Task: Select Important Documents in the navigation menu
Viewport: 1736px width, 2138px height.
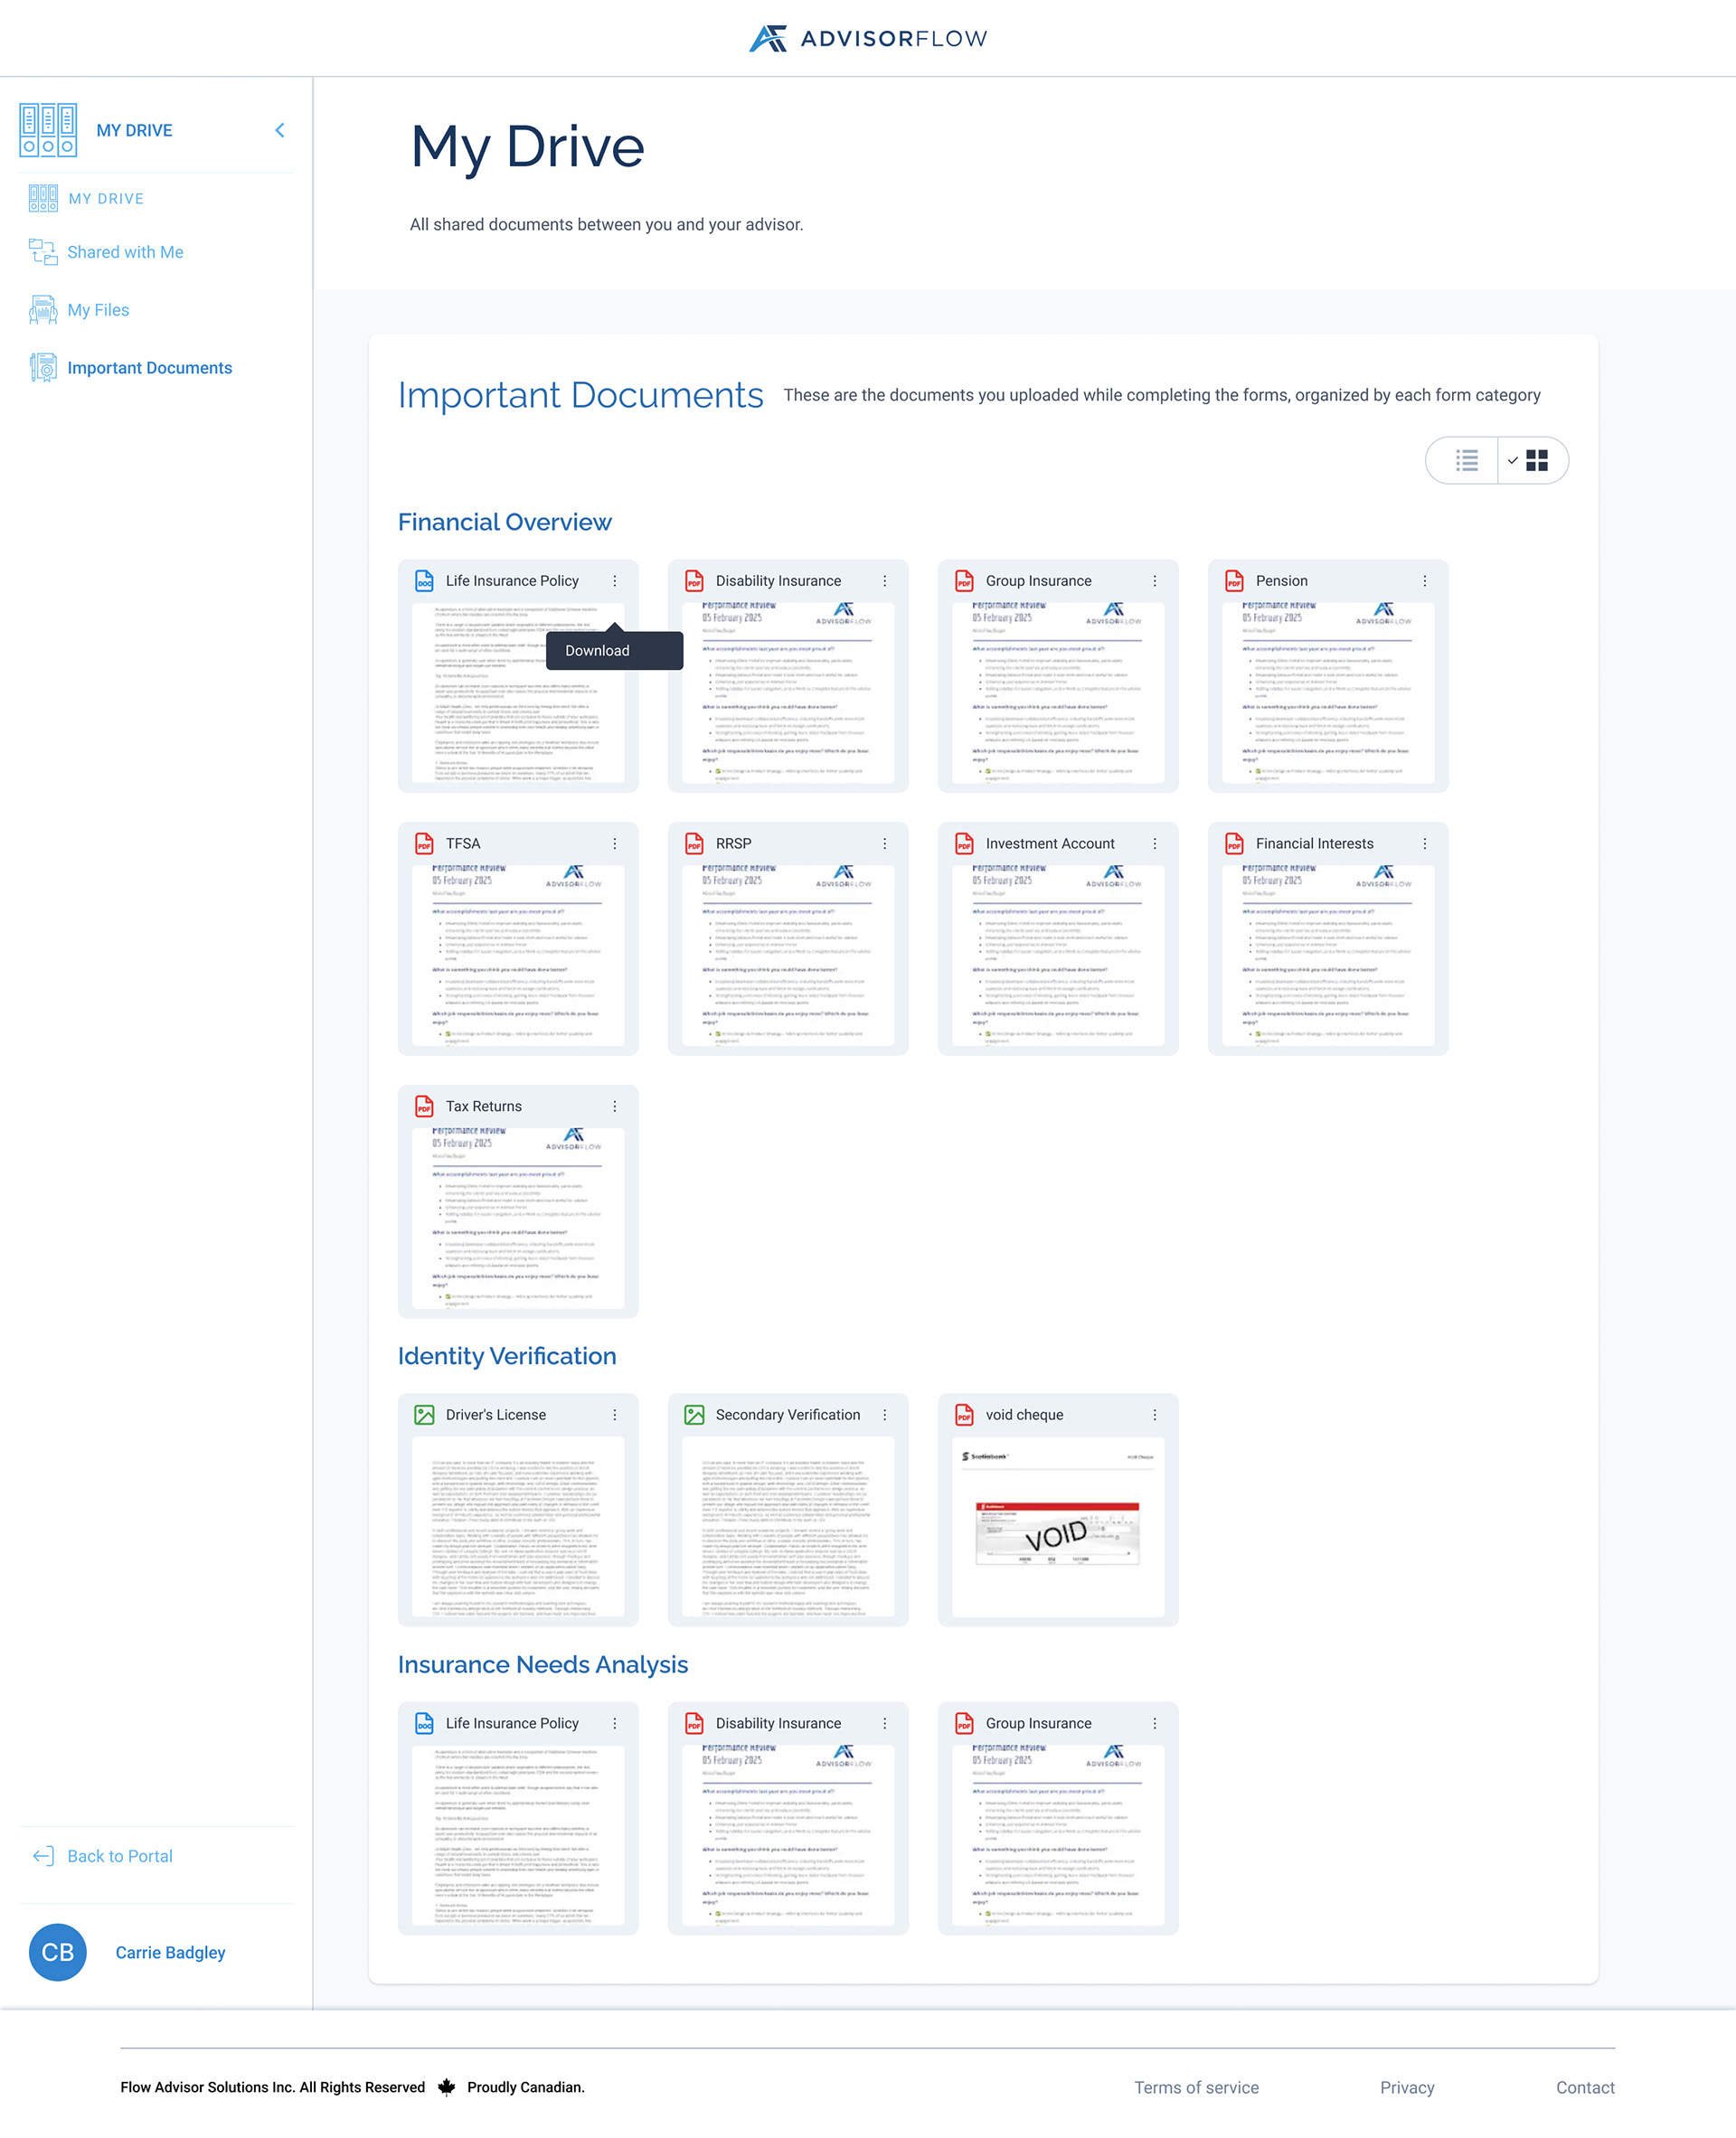Action: [149, 368]
